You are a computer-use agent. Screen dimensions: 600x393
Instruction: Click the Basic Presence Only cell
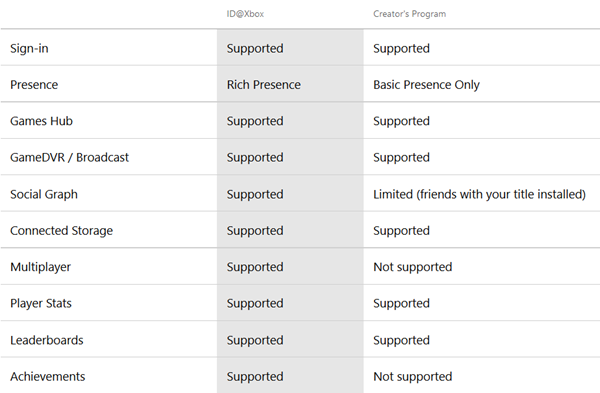pos(426,85)
